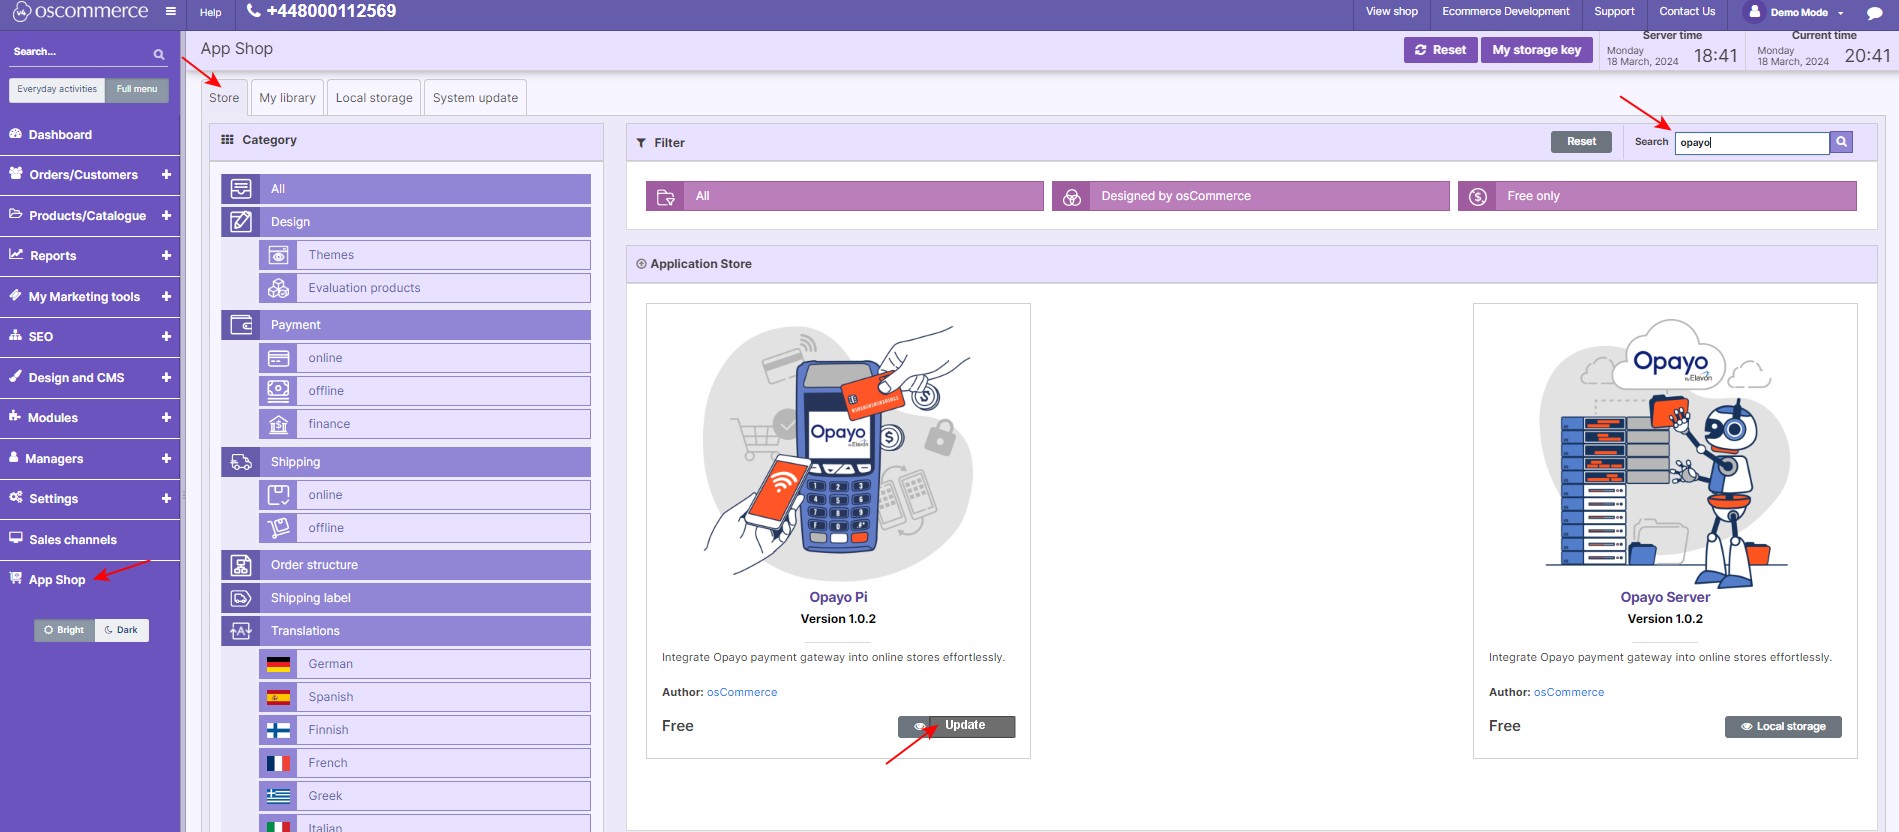Switch to Dark theme mode
The height and width of the screenshot is (832, 1899).
[121, 630]
